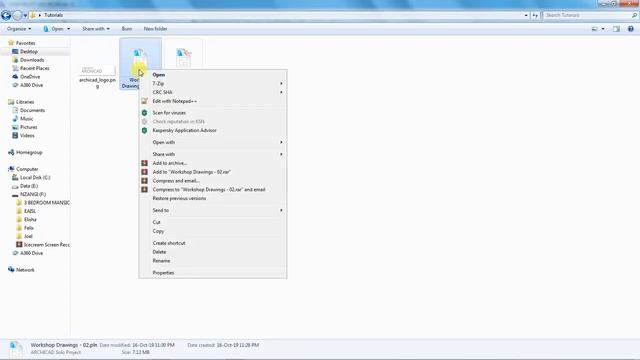Screen dimensions: 640x360
Task: Select the third file icon in folder
Action: [x=183, y=58]
